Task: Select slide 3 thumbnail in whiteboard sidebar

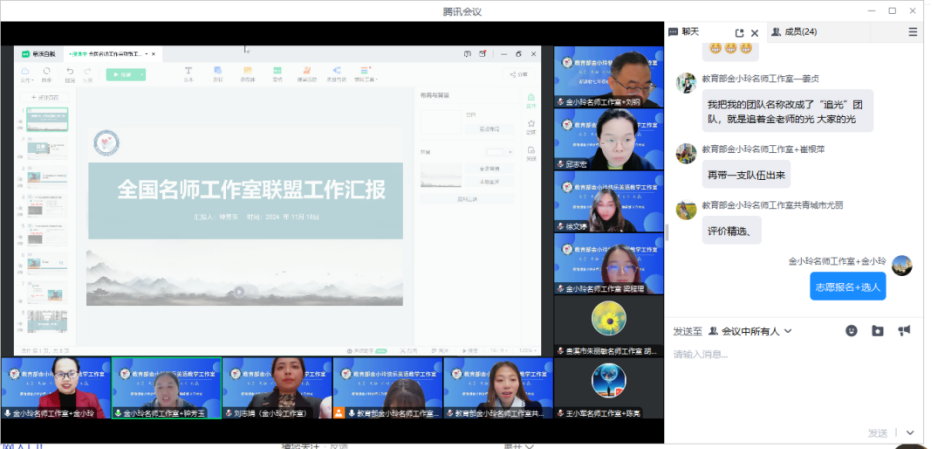Action: pos(47,177)
